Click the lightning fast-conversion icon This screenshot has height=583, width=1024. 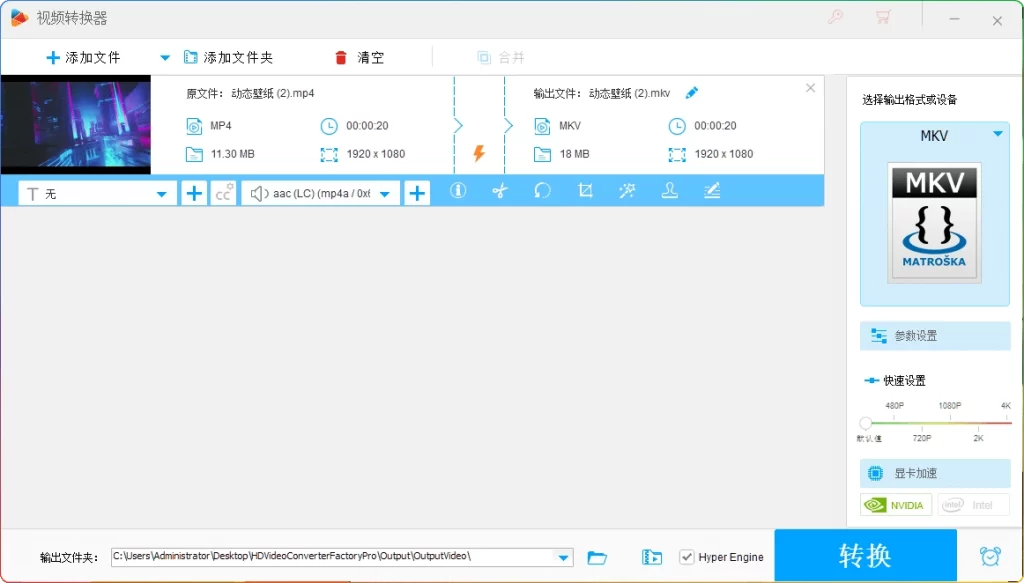pos(479,153)
